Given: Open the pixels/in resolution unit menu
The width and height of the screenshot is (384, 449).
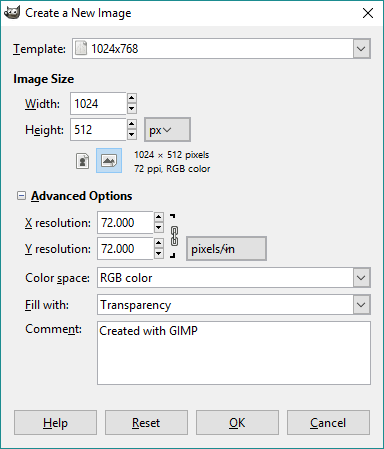Looking at the screenshot, I should [226, 249].
